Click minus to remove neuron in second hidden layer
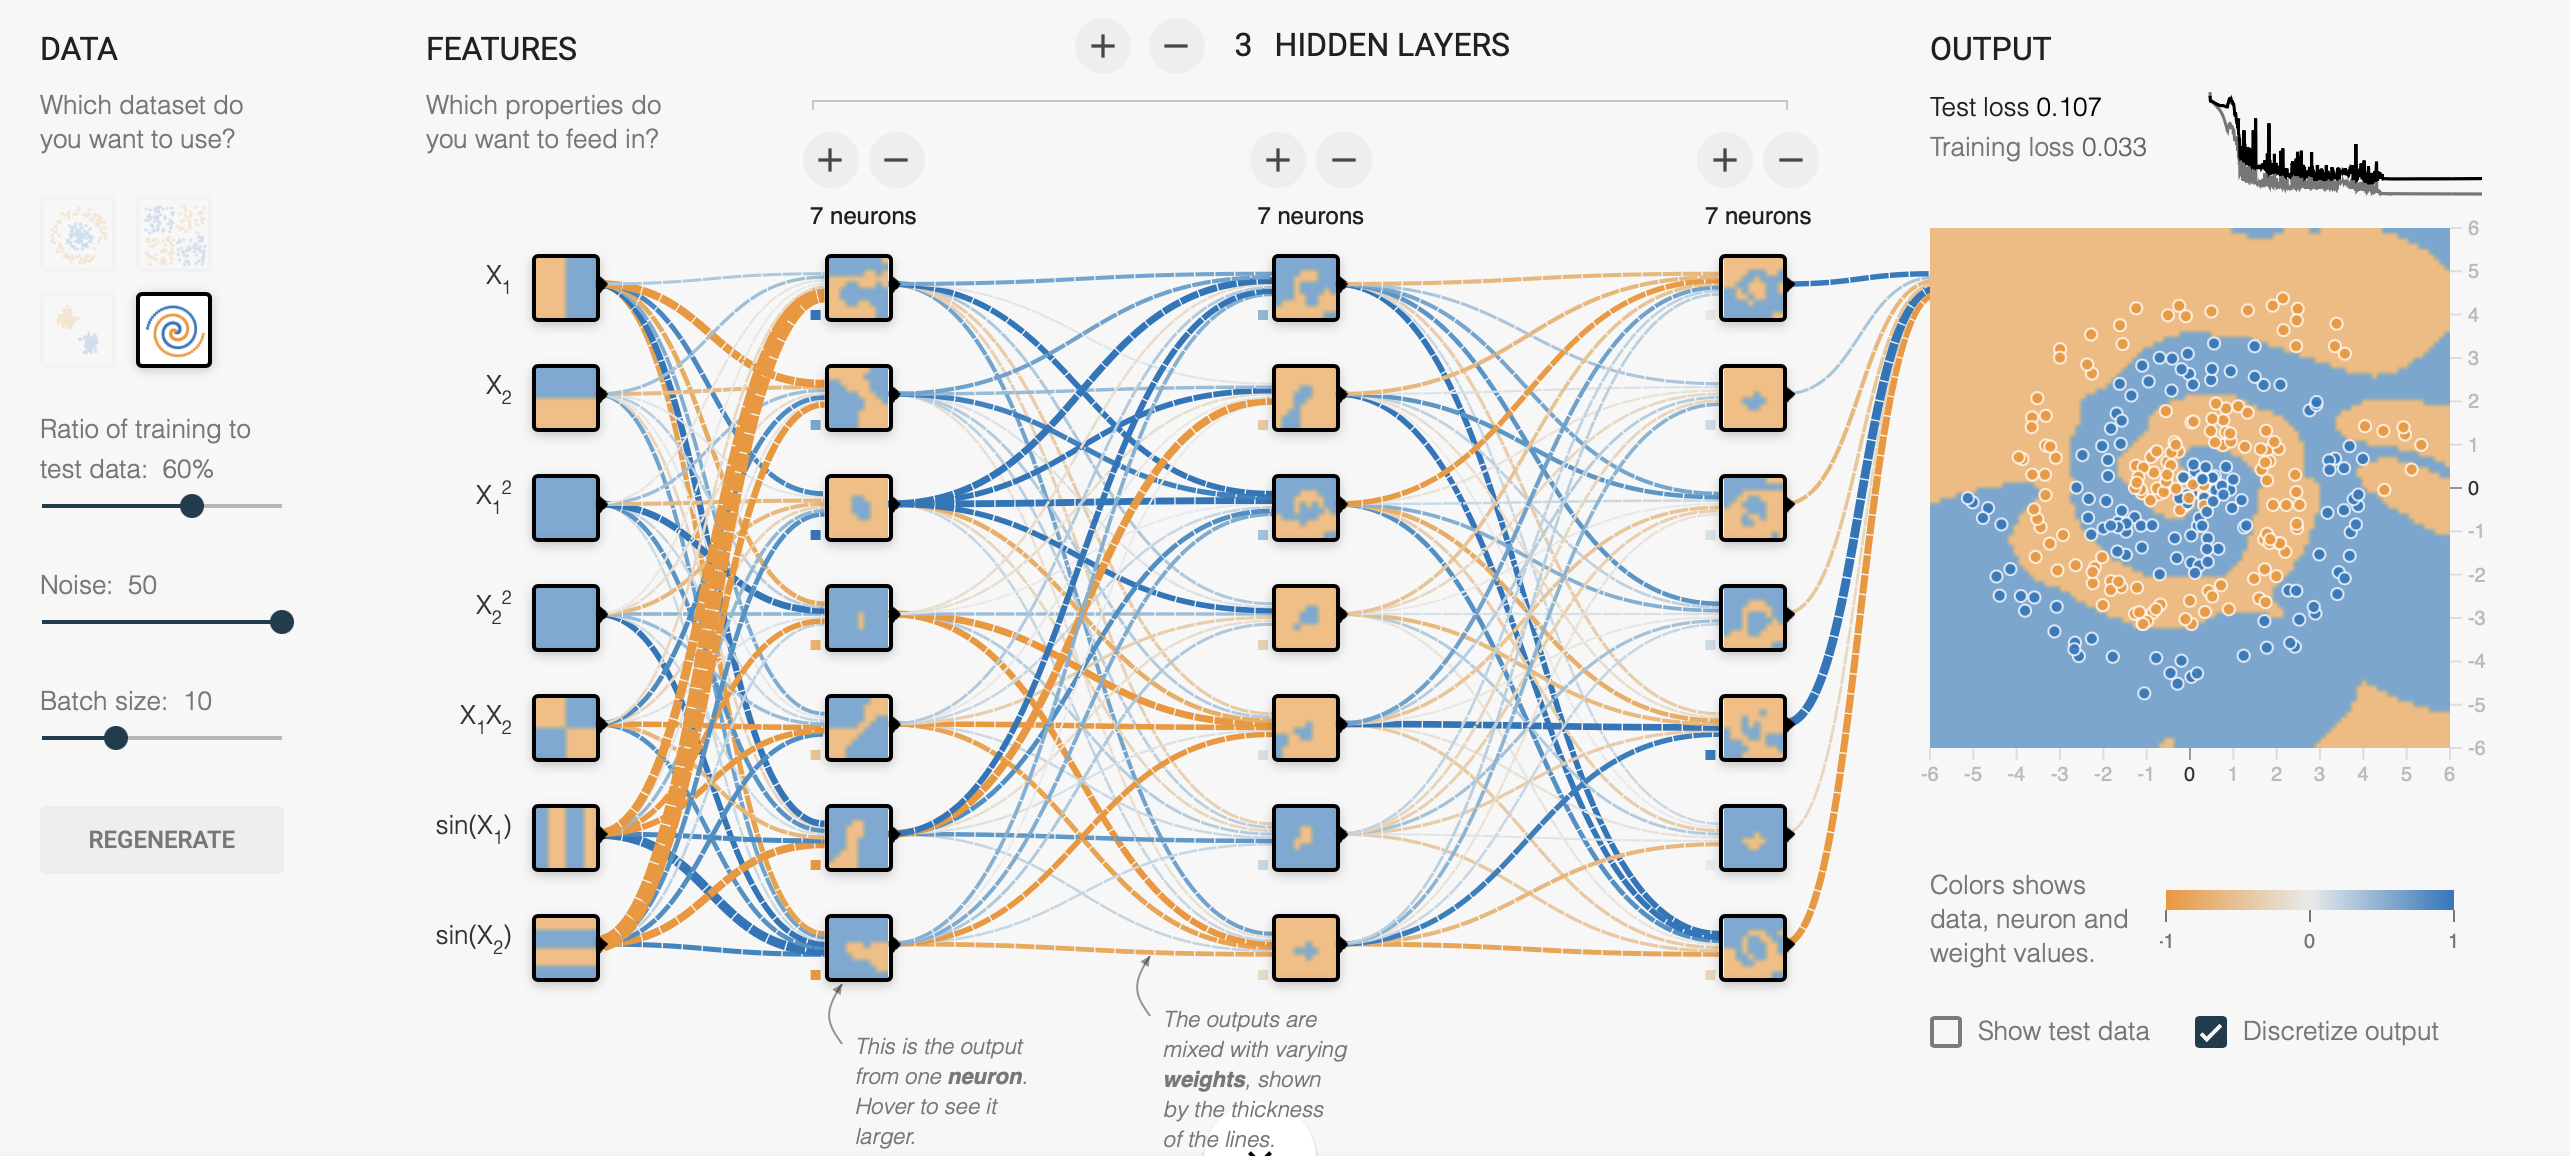 [x=1346, y=157]
